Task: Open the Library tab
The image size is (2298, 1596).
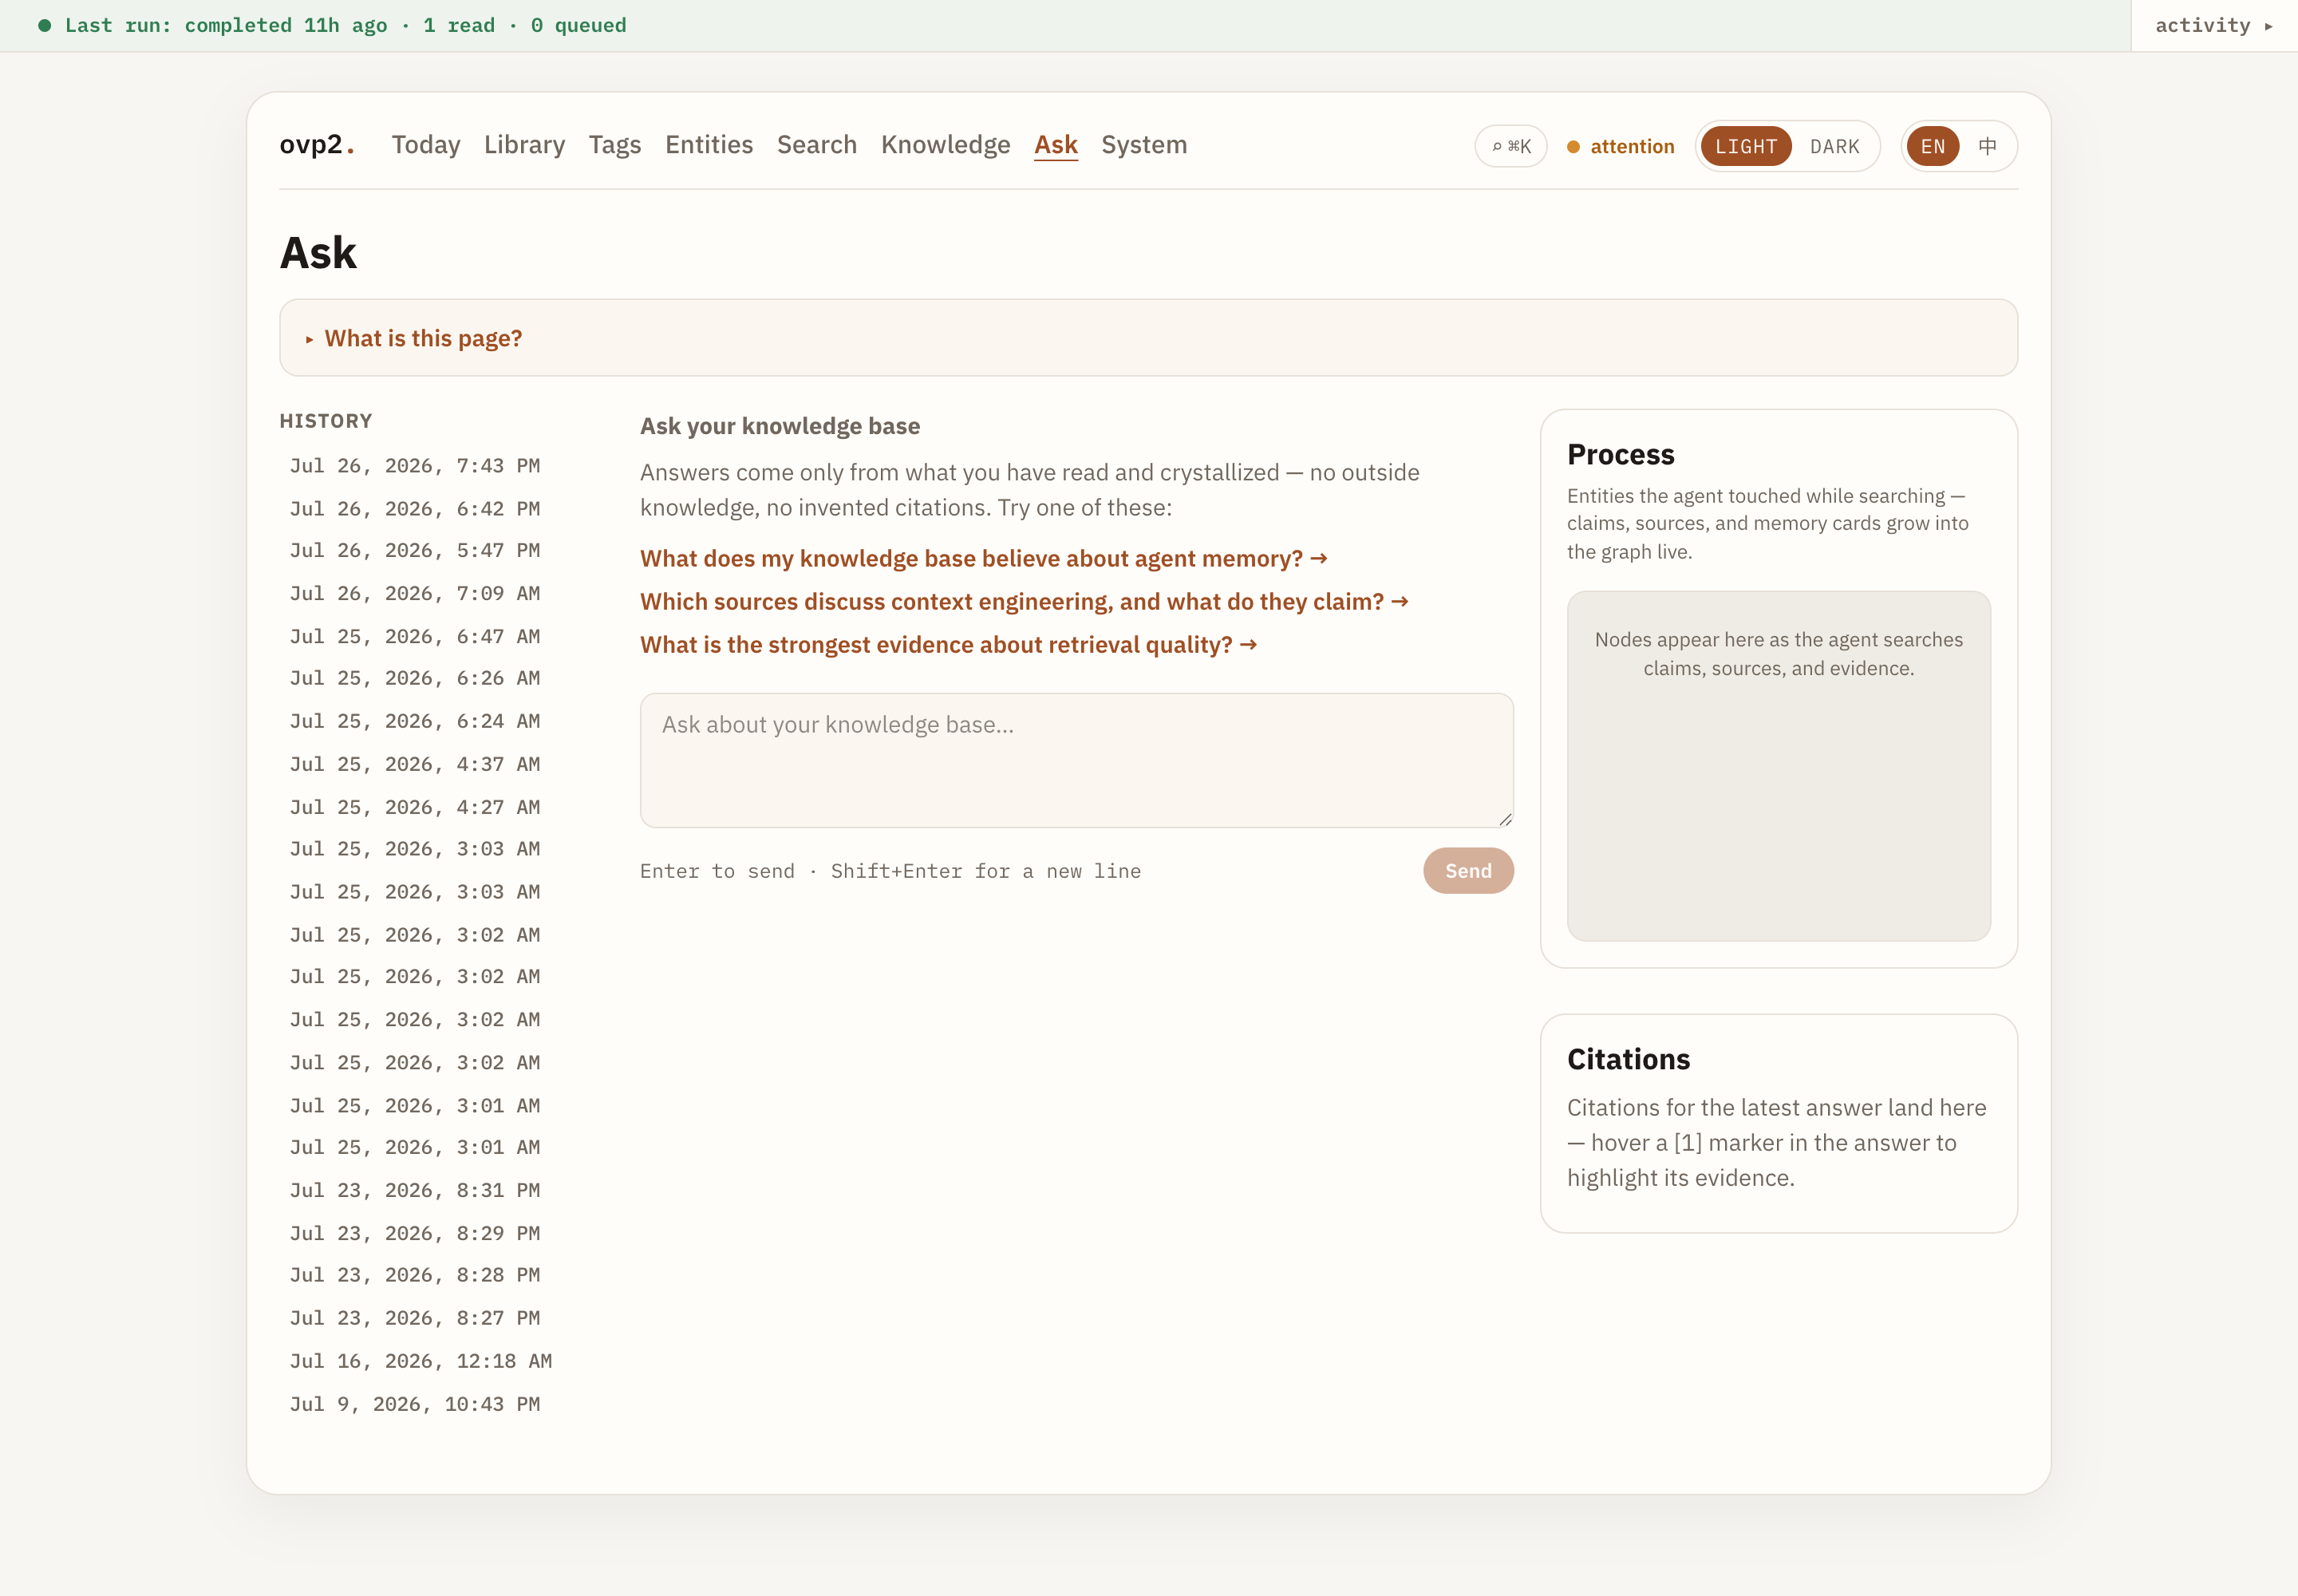Action: click(524, 145)
